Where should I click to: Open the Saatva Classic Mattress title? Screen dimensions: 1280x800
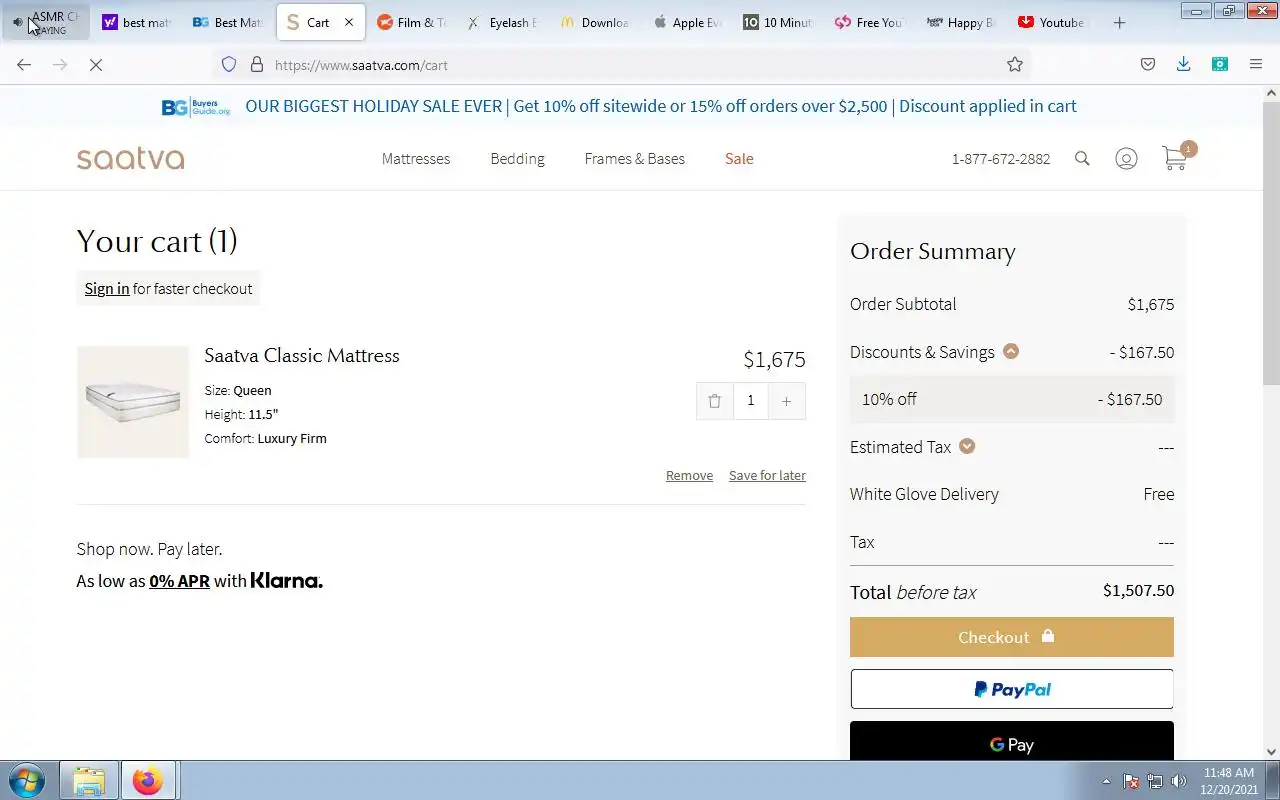(x=302, y=355)
